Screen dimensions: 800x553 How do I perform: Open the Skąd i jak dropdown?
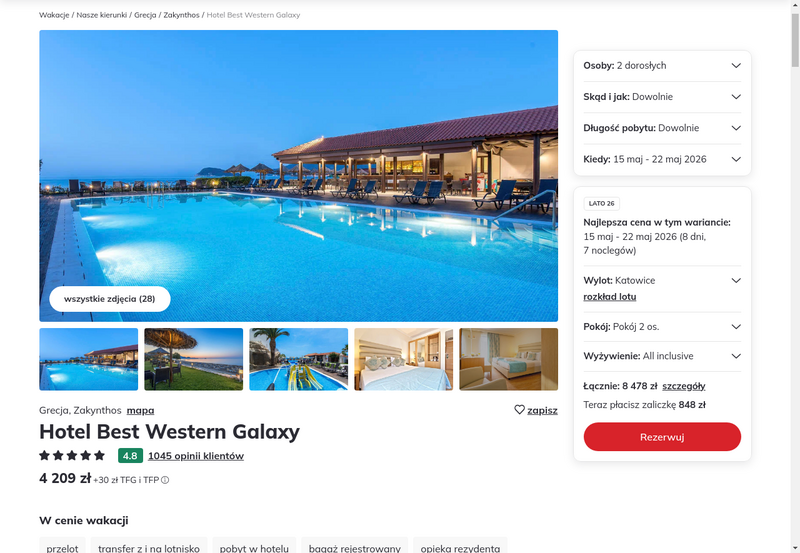[662, 97]
